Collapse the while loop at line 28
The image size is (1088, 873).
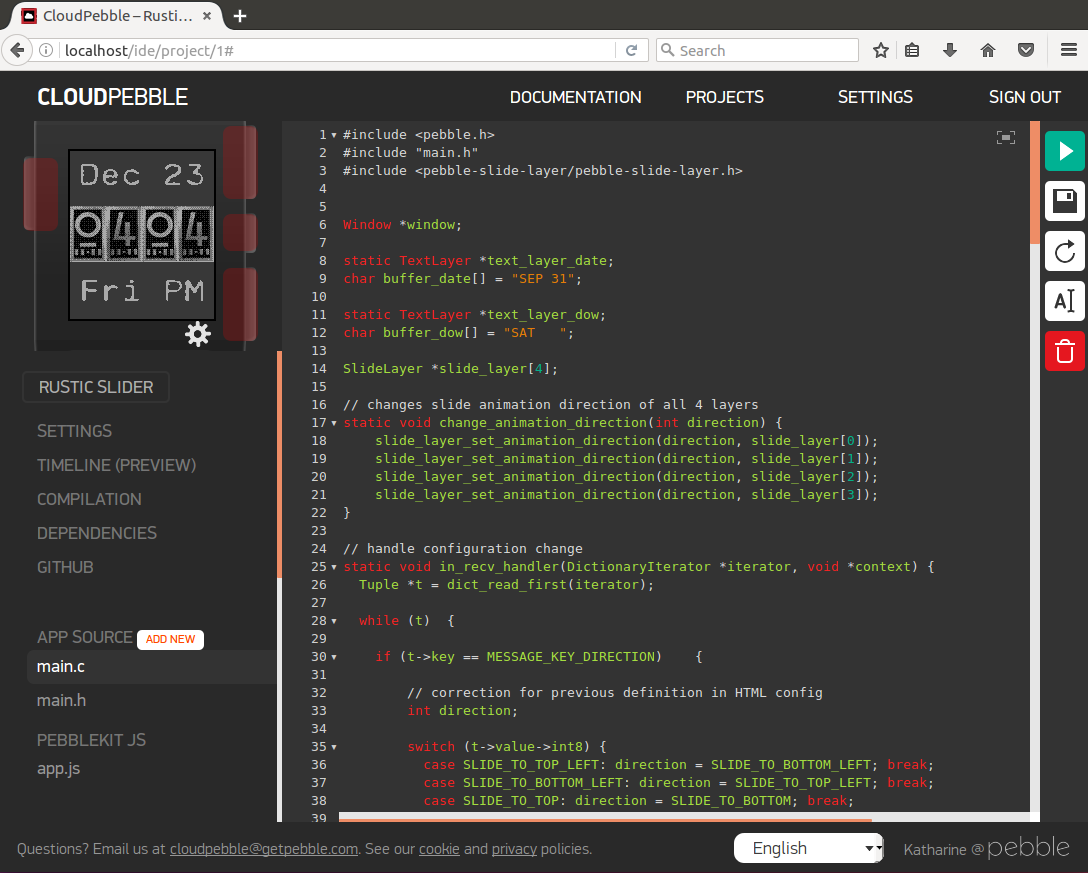[334, 621]
